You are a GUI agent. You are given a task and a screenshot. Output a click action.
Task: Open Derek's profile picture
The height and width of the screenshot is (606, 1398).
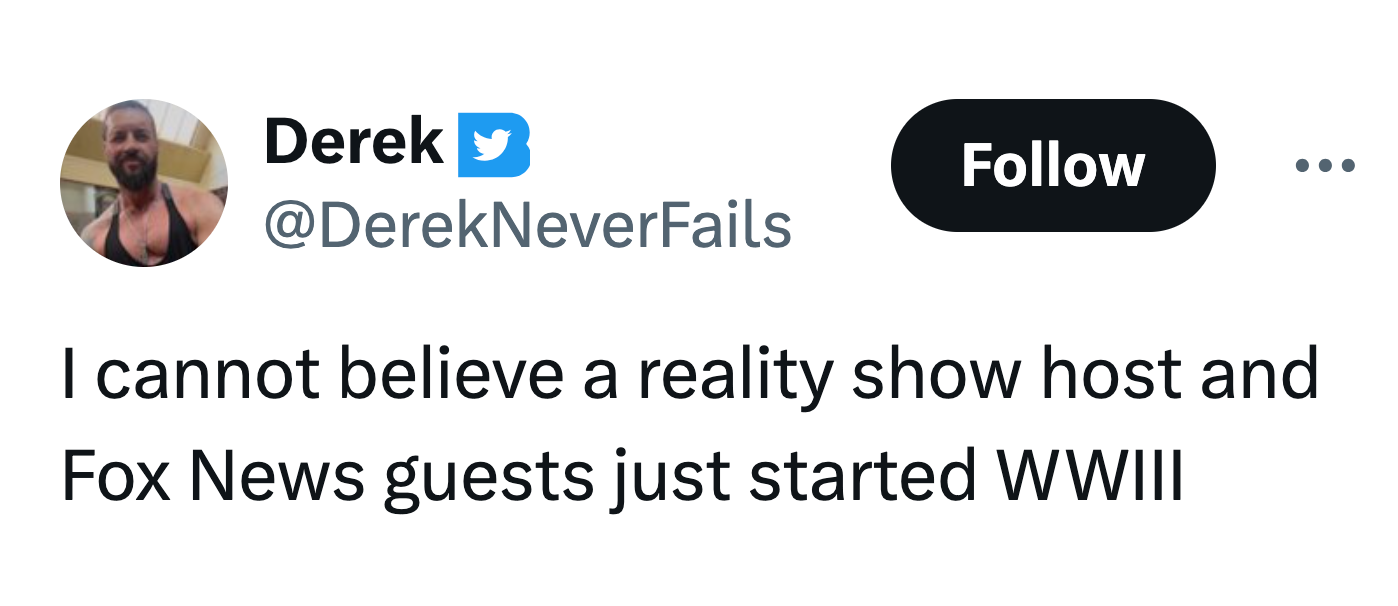(x=144, y=183)
